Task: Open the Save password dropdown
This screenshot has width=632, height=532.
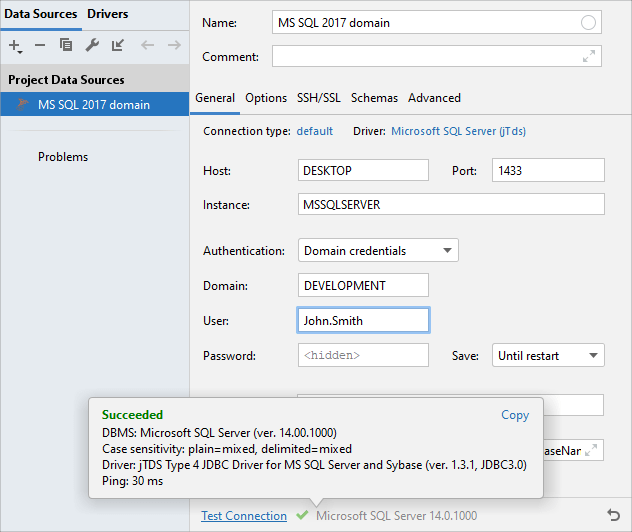Action: pos(548,355)
